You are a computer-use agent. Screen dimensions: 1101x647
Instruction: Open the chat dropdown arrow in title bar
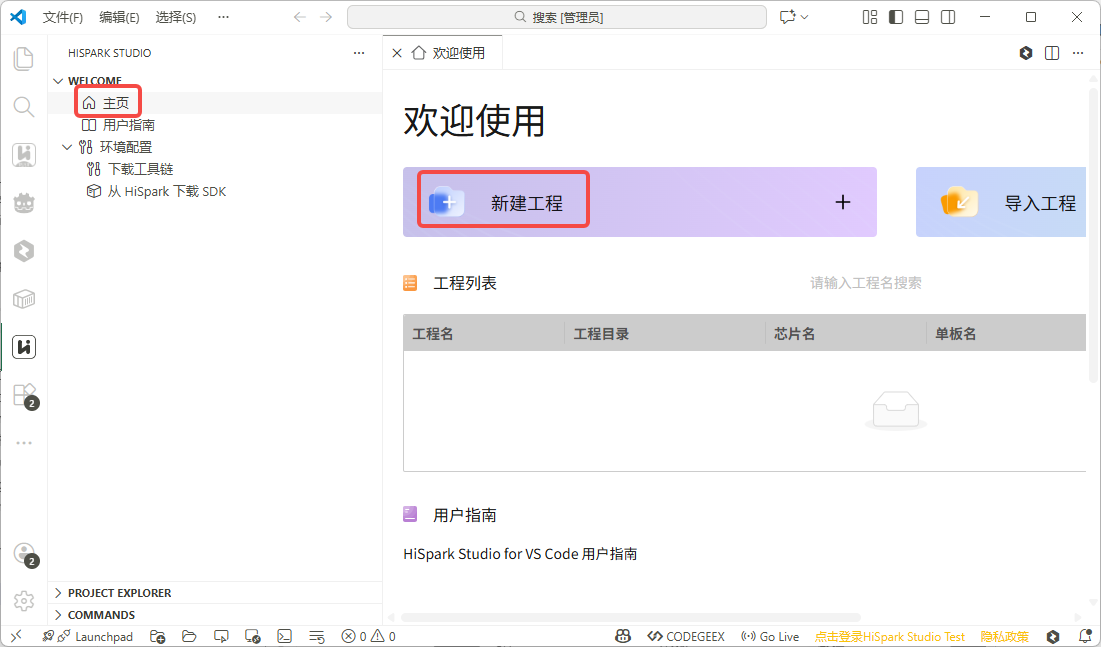click(805, 17)
